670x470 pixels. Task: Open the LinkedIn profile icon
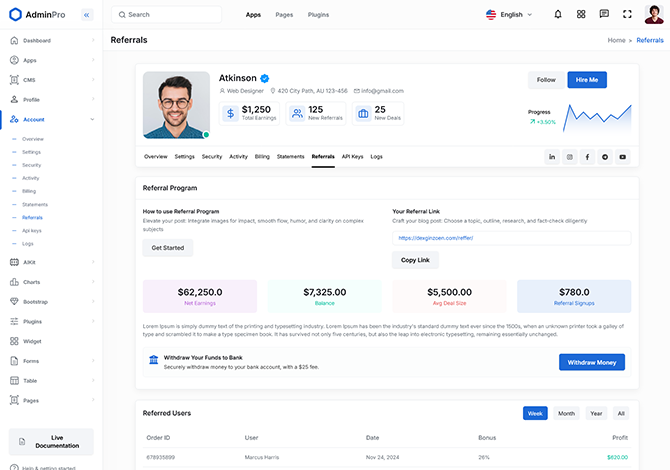click(552, 157)
